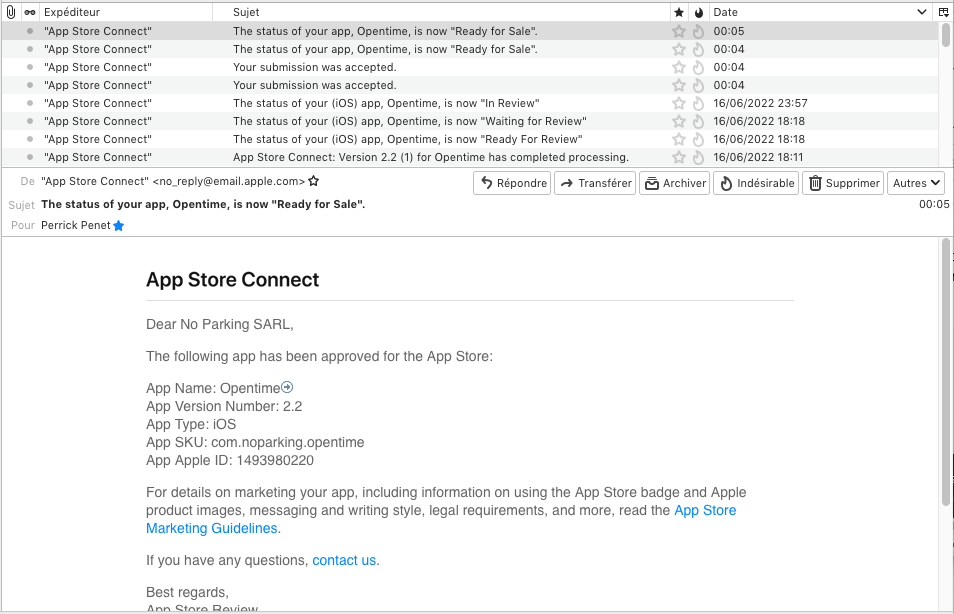The image size is (954, 614).
Task: Open the message "is now "In Review""
Action: 386,103
